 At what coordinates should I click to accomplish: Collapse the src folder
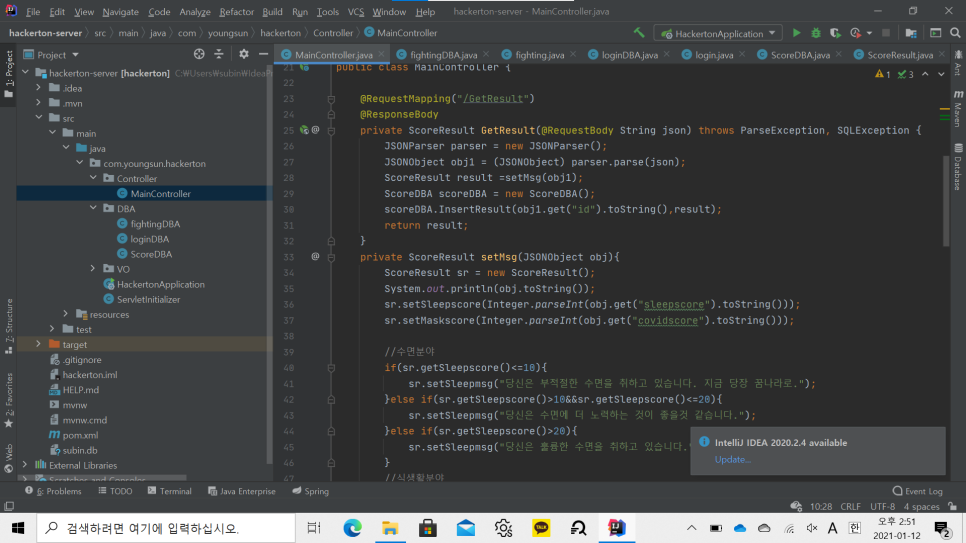(x=39, y=118)
